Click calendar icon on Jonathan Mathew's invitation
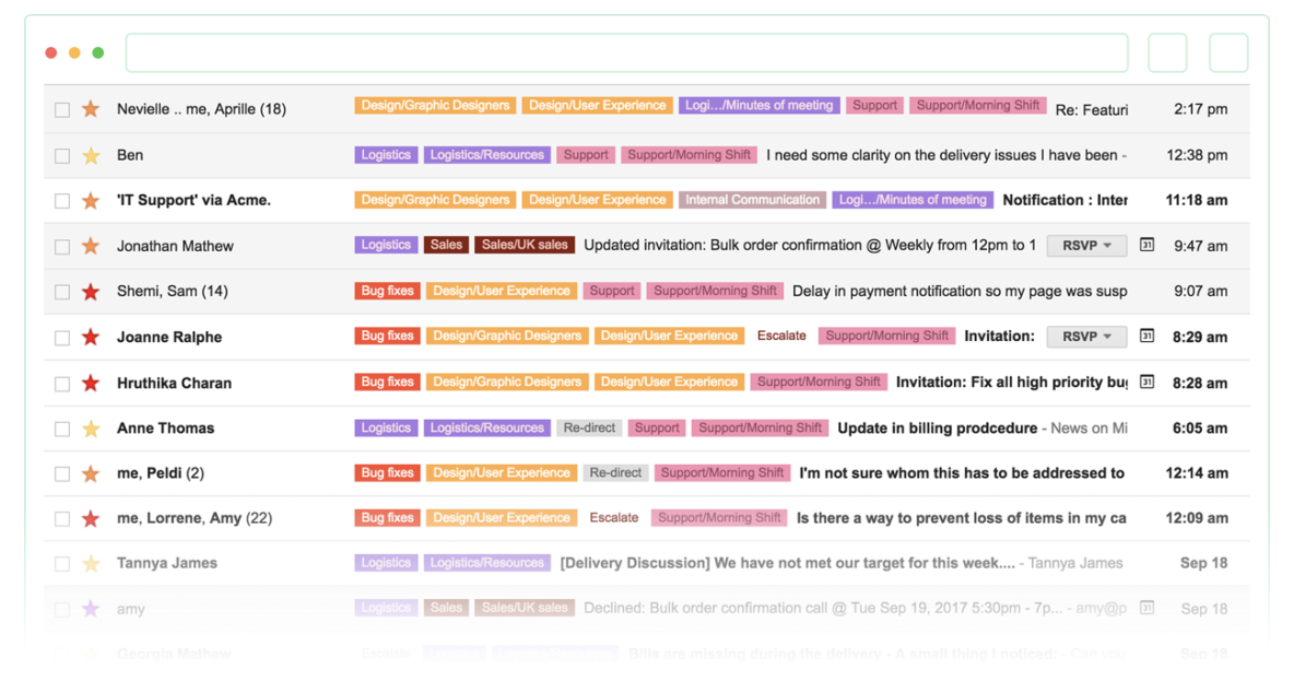Screen dimensions: 1294x700 tap(1147, 245)
